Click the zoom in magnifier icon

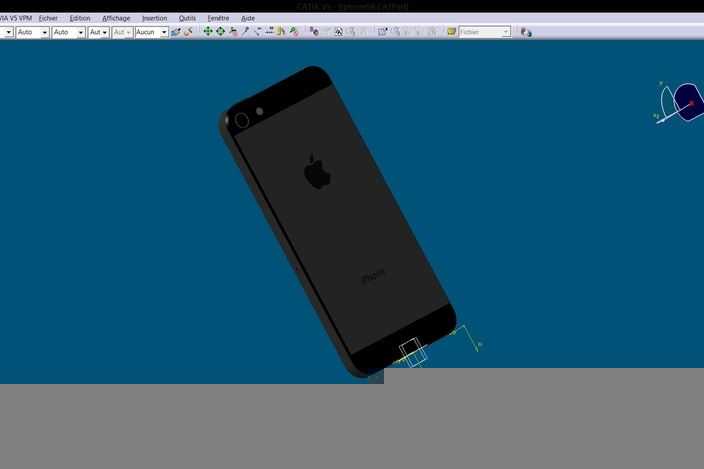[x=245, y=31]
